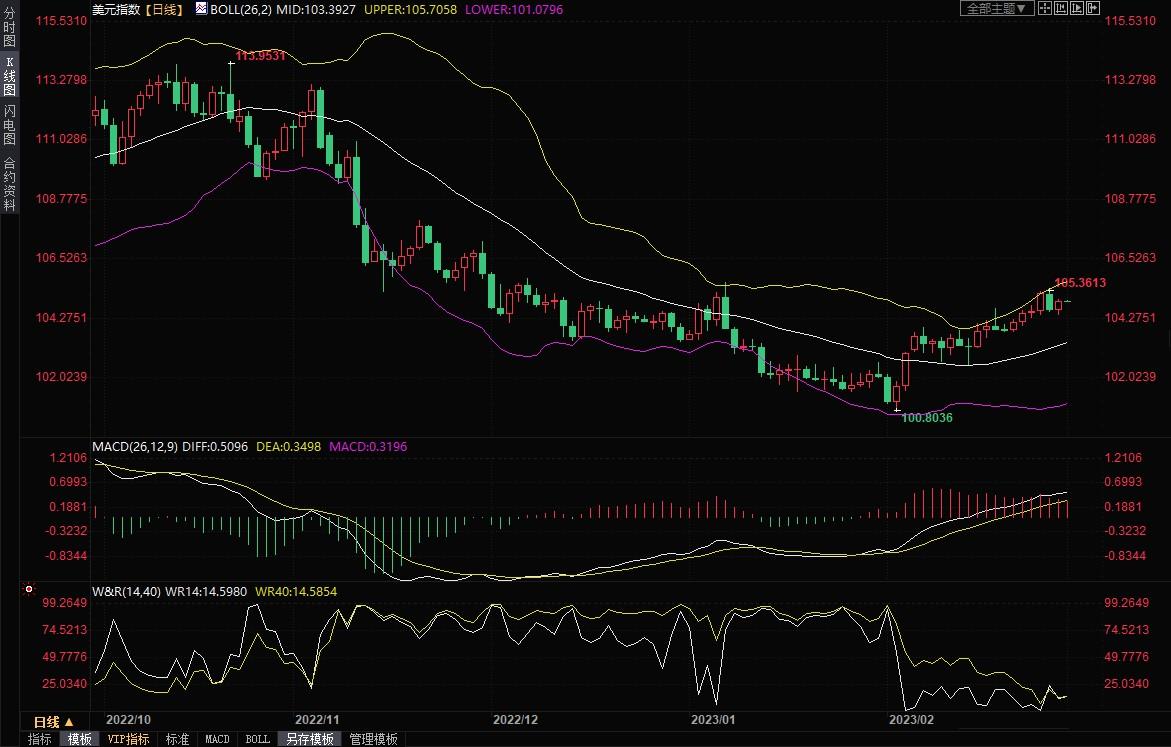
Task: Open the 闪电图 sidebar tab
Action: click(9, 125)
